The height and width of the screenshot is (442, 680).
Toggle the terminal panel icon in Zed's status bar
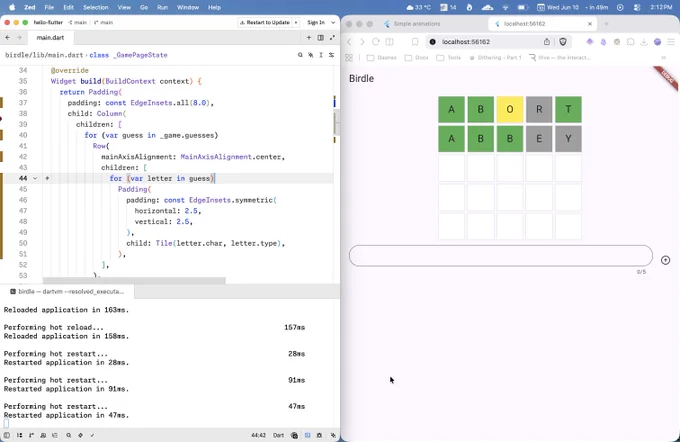point(307,435)
